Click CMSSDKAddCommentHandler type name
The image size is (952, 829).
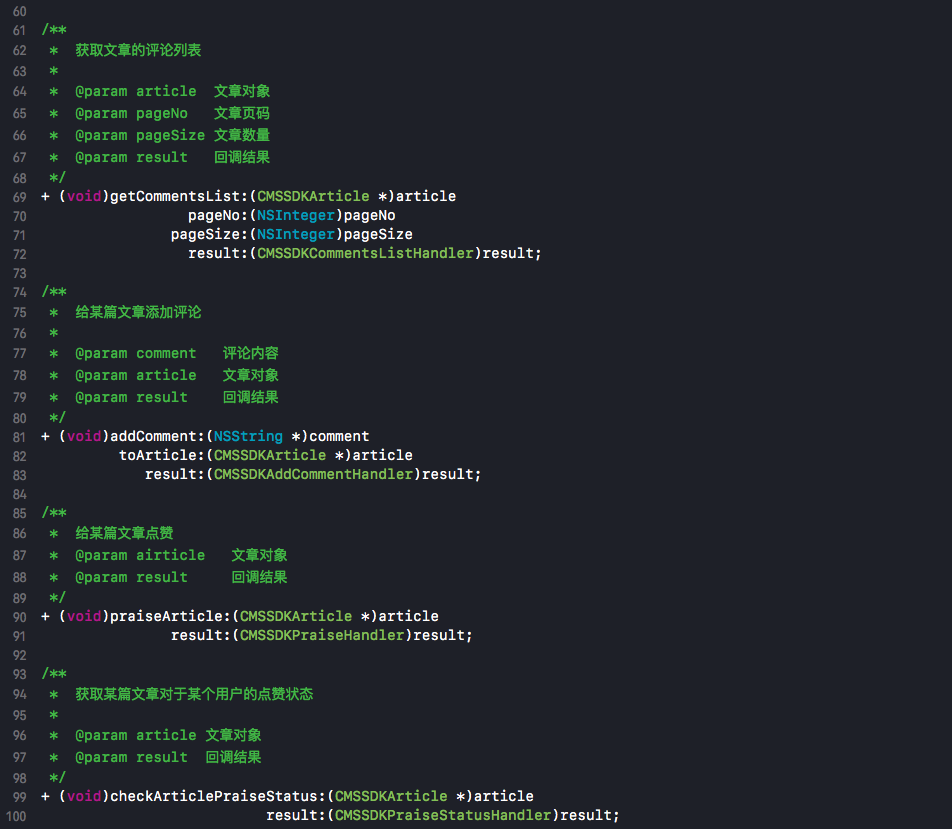[313, 474]
